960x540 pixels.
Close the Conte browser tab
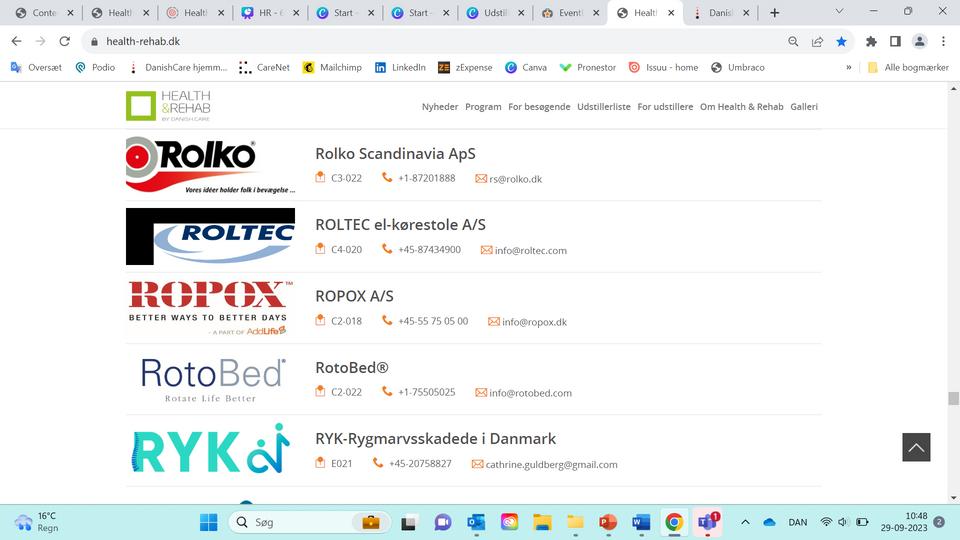(x=70, y=13)
